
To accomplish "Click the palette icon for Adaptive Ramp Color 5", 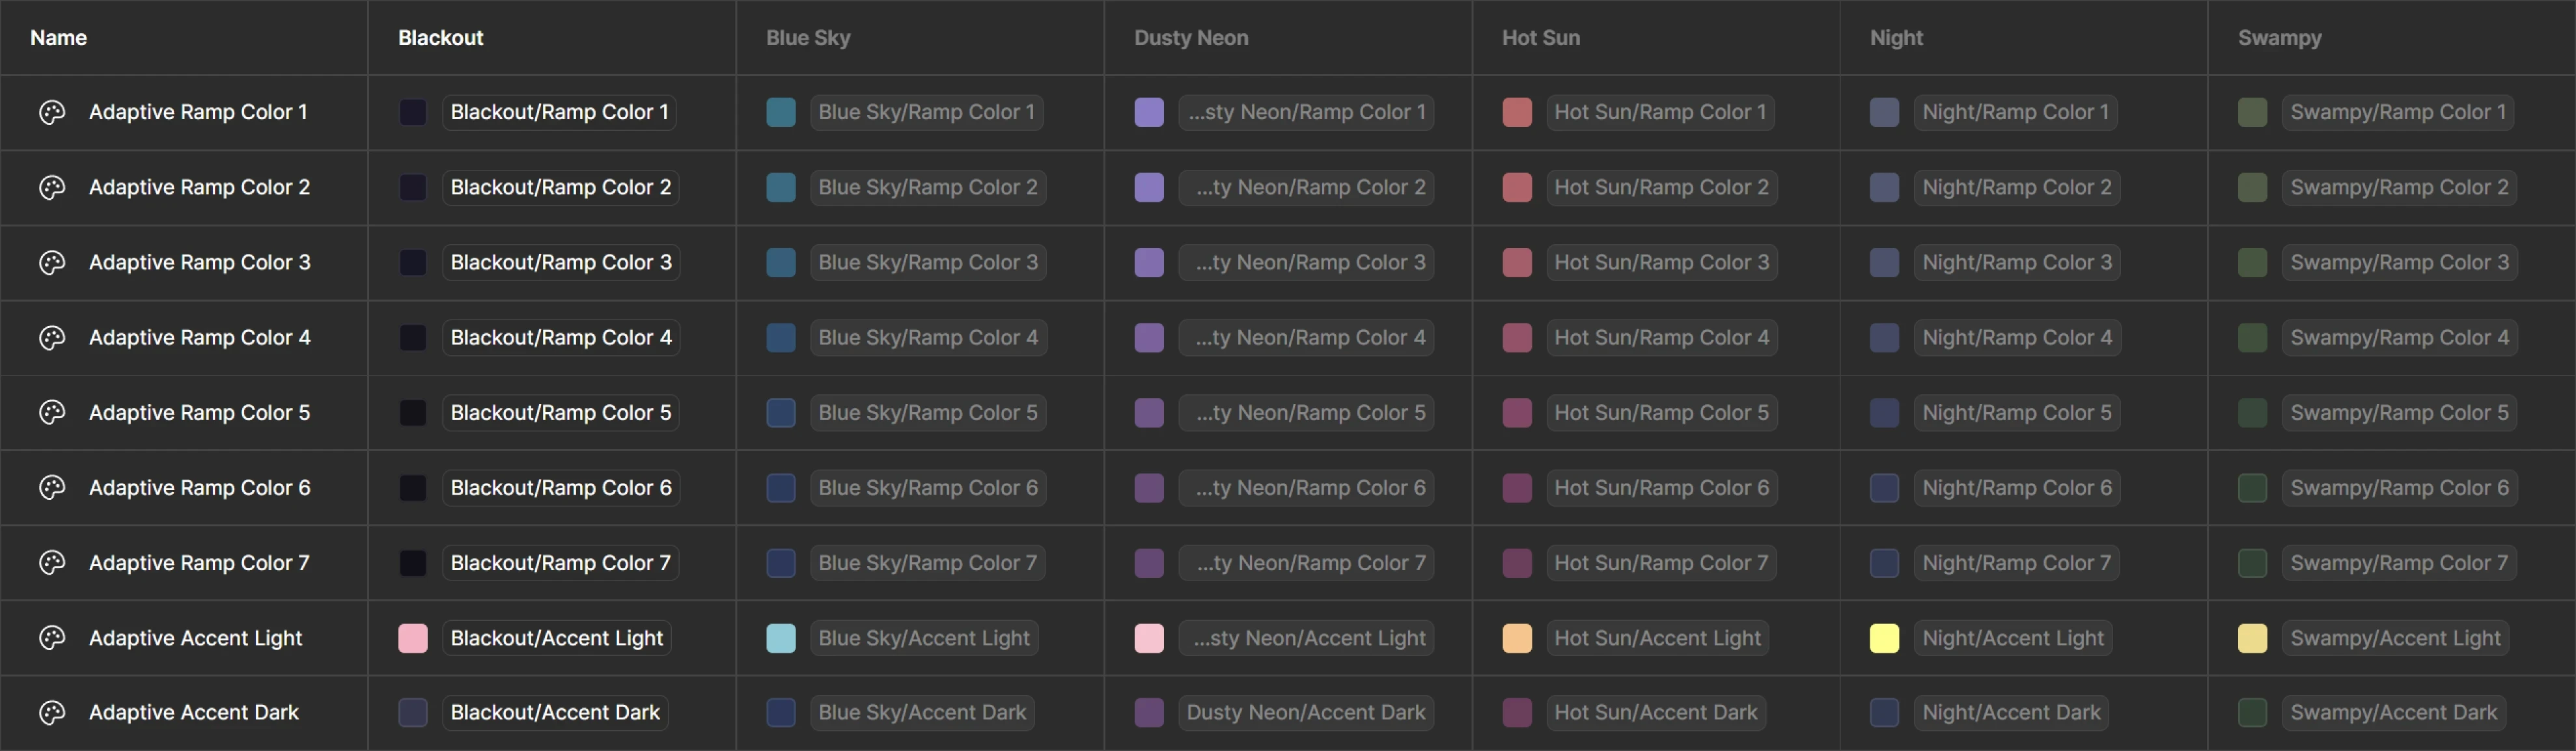I will [52, 412].
